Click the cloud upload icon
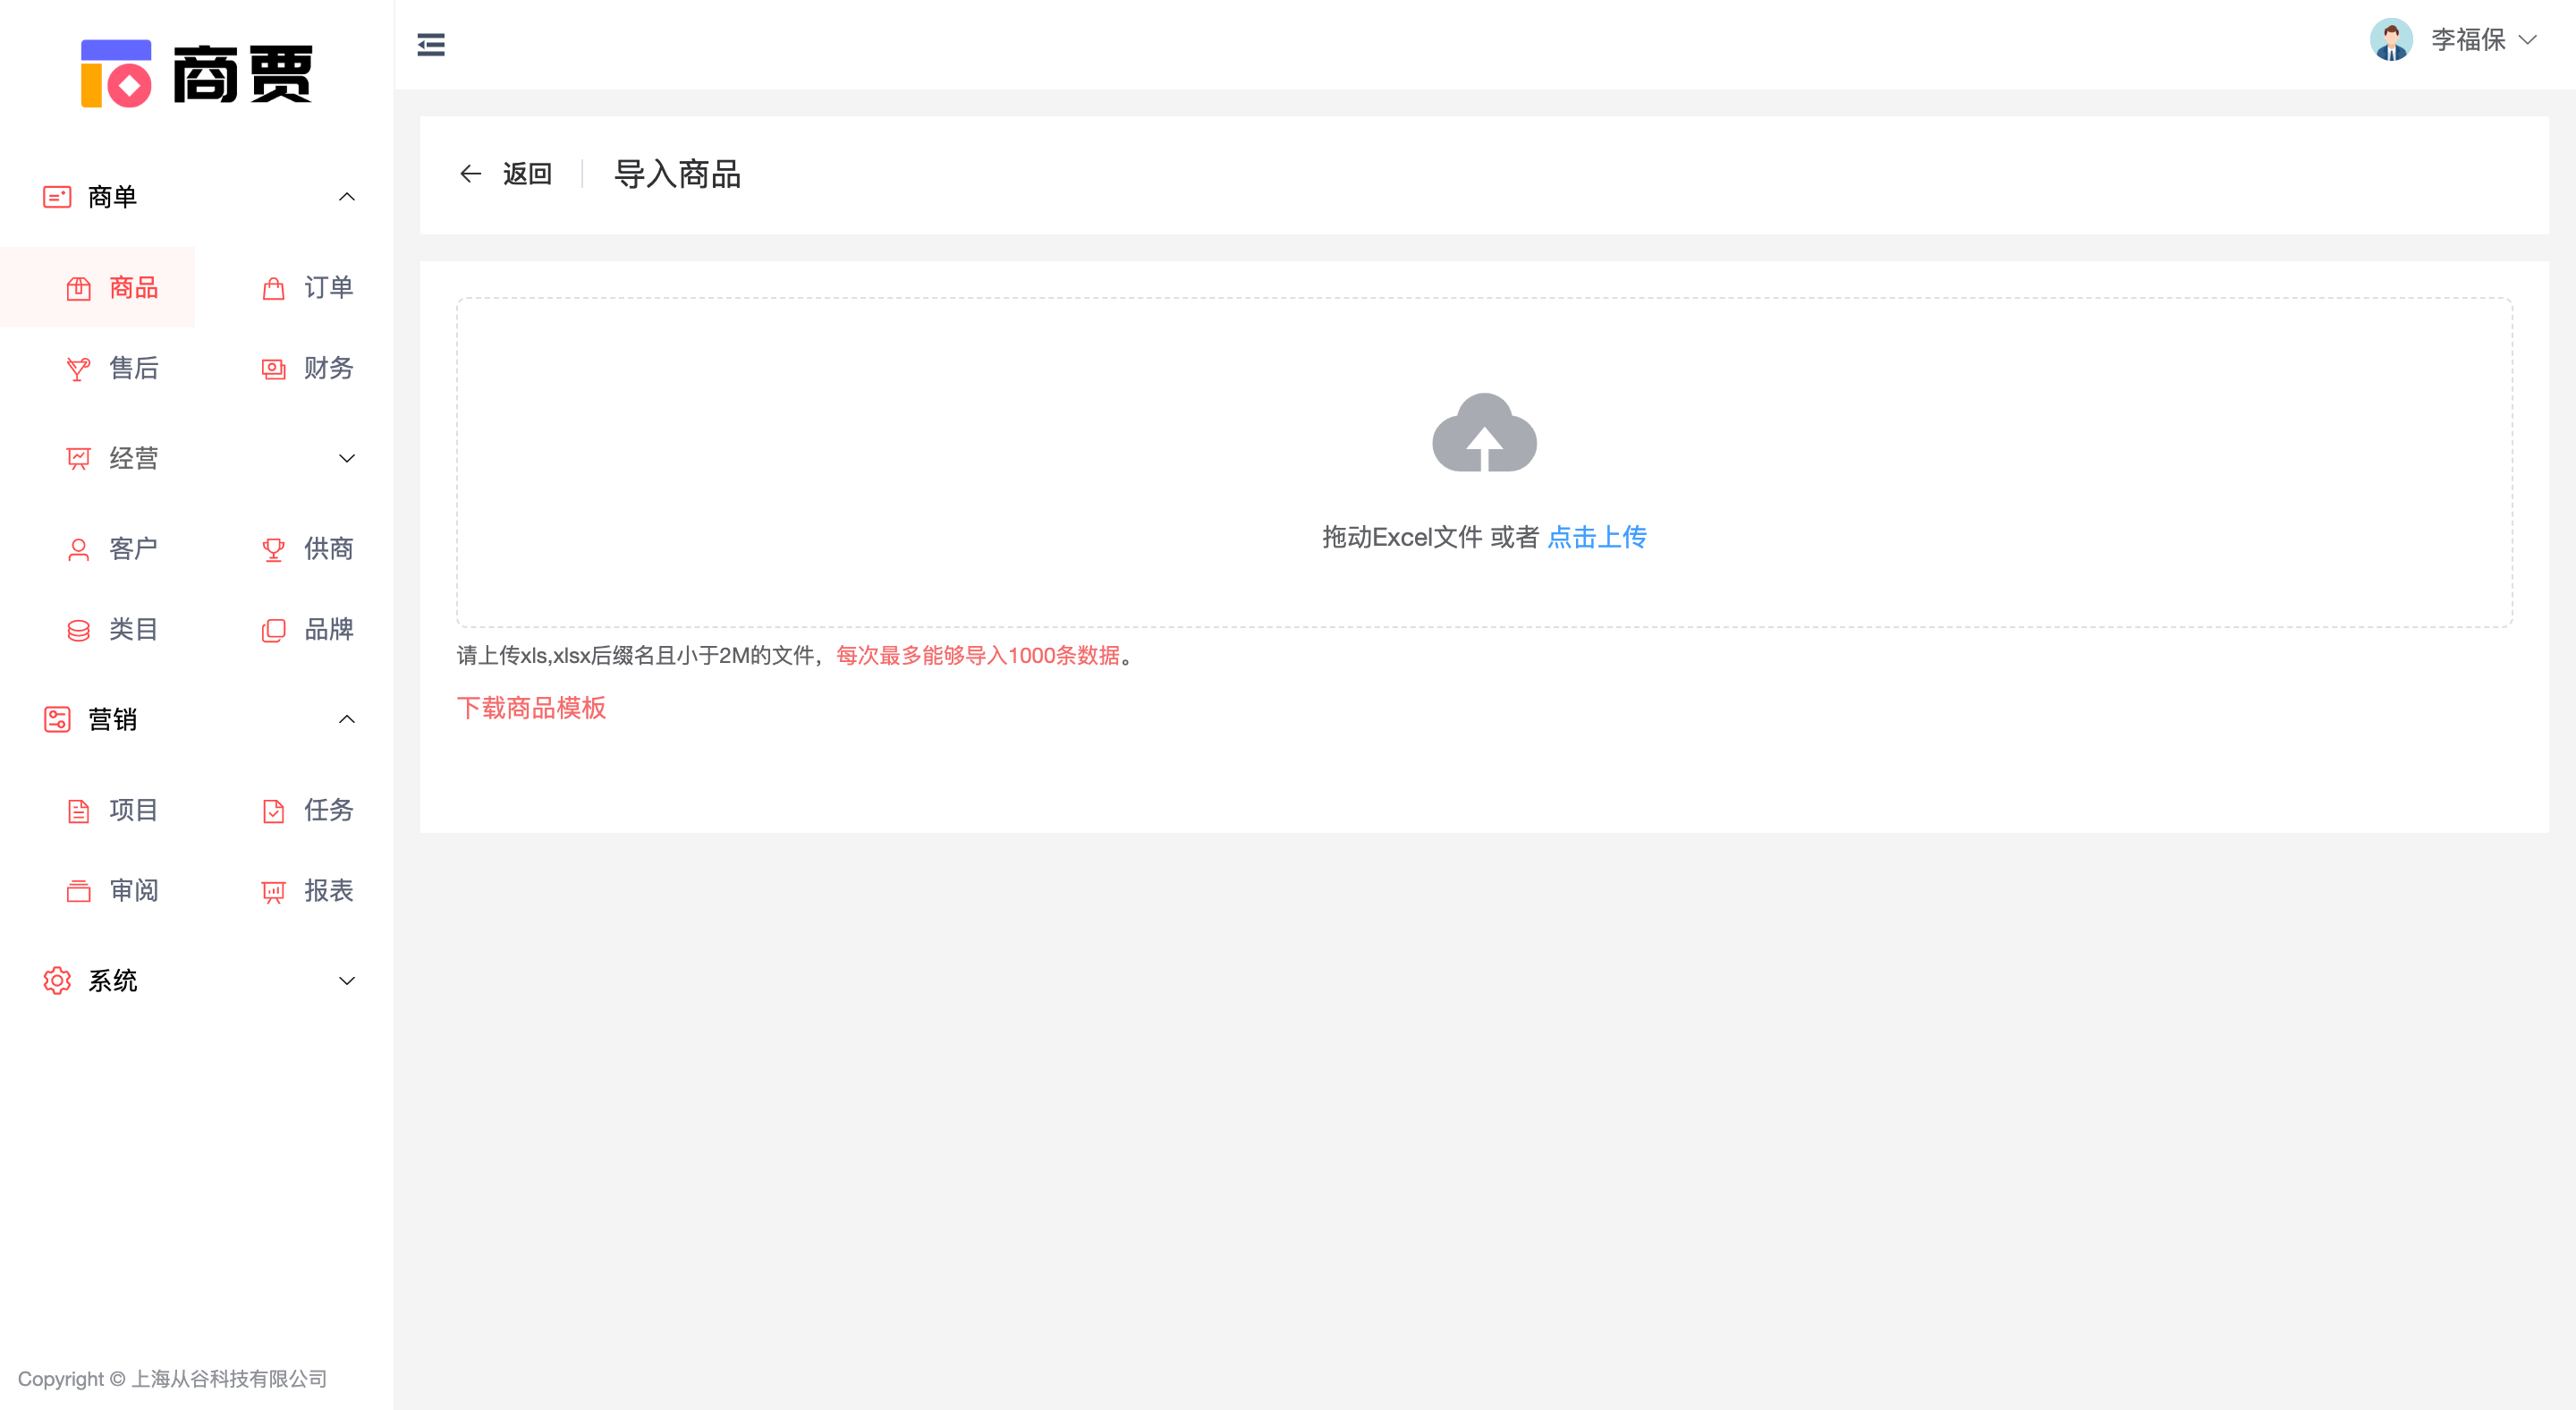The height and width of the screenshot is (1410, 2576). [1484, 434]
